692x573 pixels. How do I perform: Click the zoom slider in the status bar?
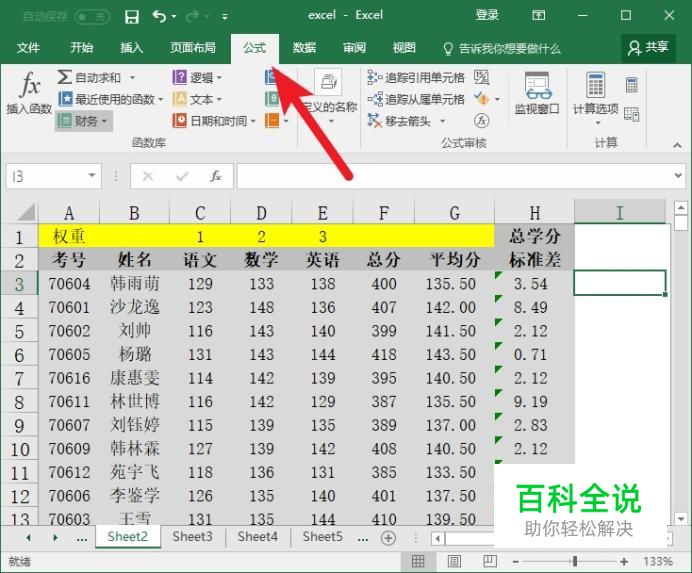click(574, 562)
